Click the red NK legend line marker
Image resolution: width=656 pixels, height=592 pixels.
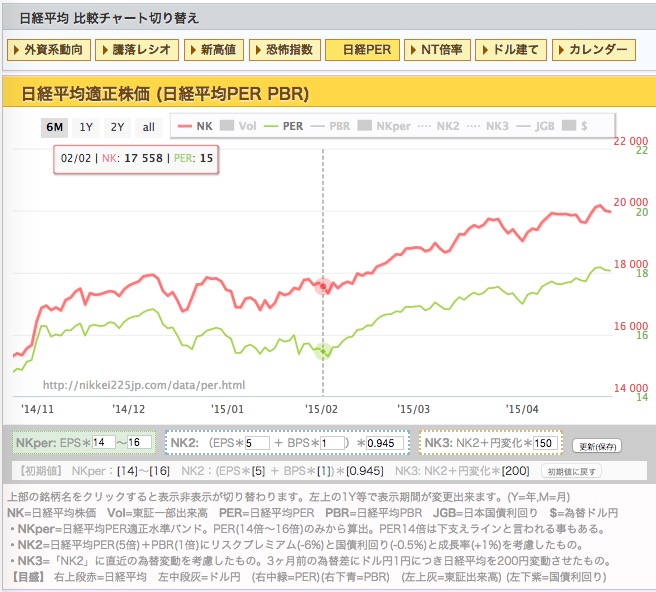[x=185, y=126]
